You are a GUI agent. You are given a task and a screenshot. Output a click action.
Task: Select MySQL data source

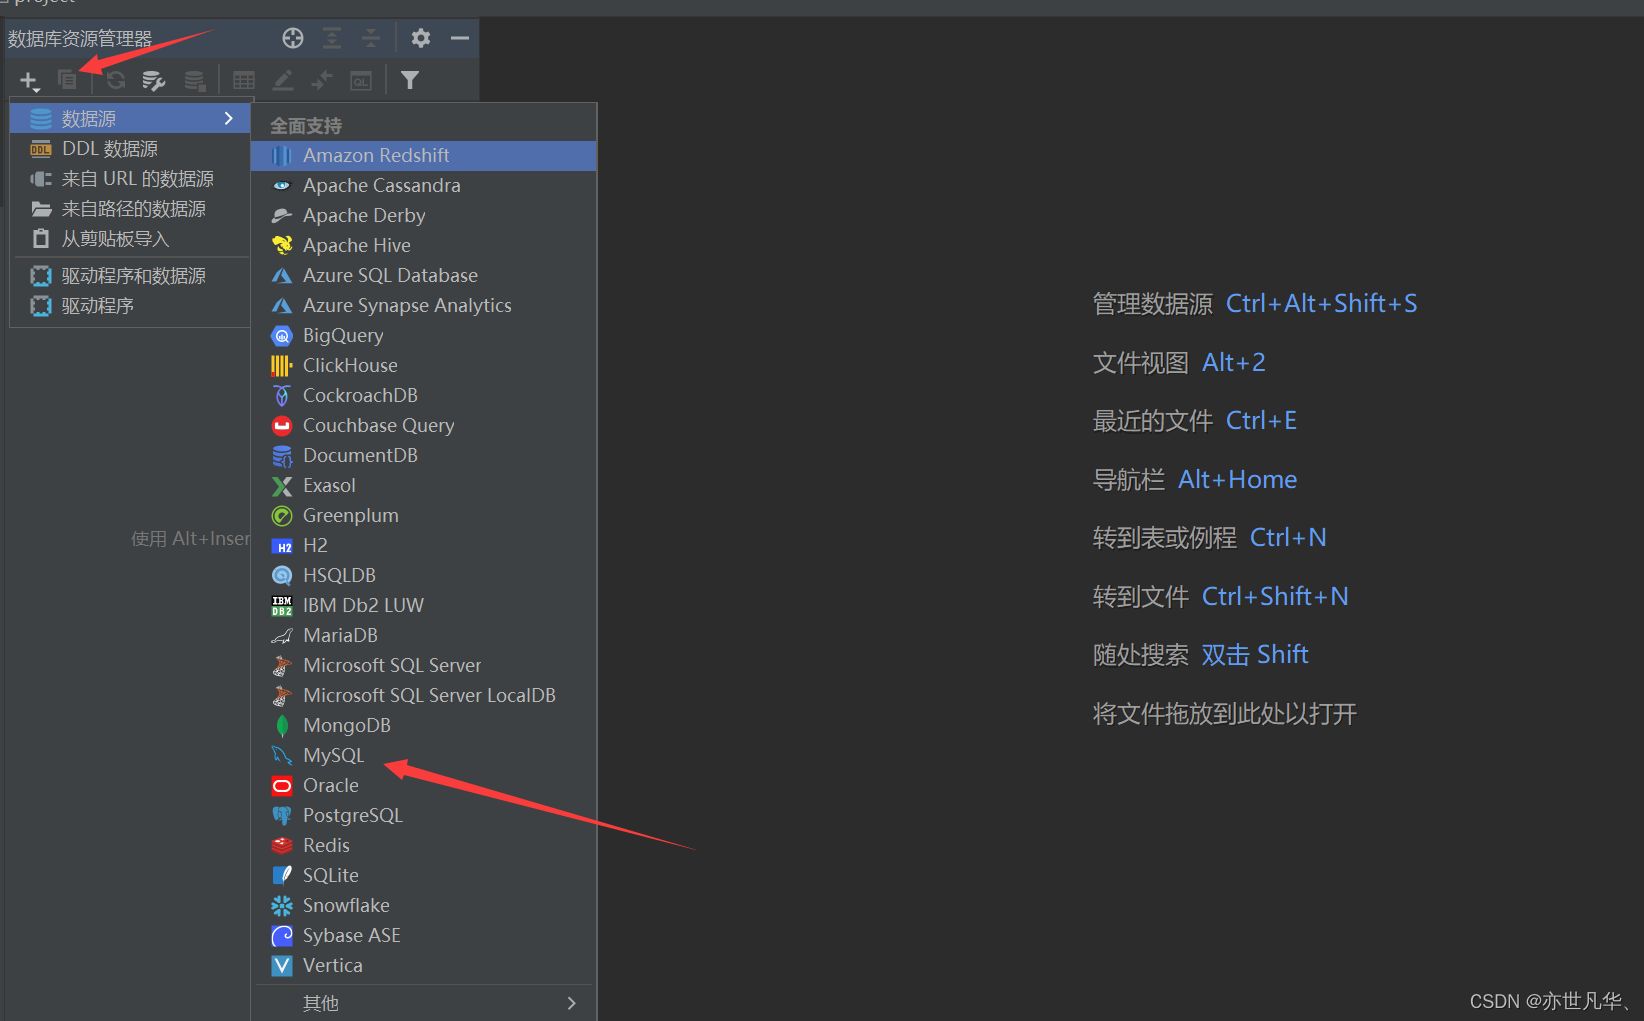[424, 755]
